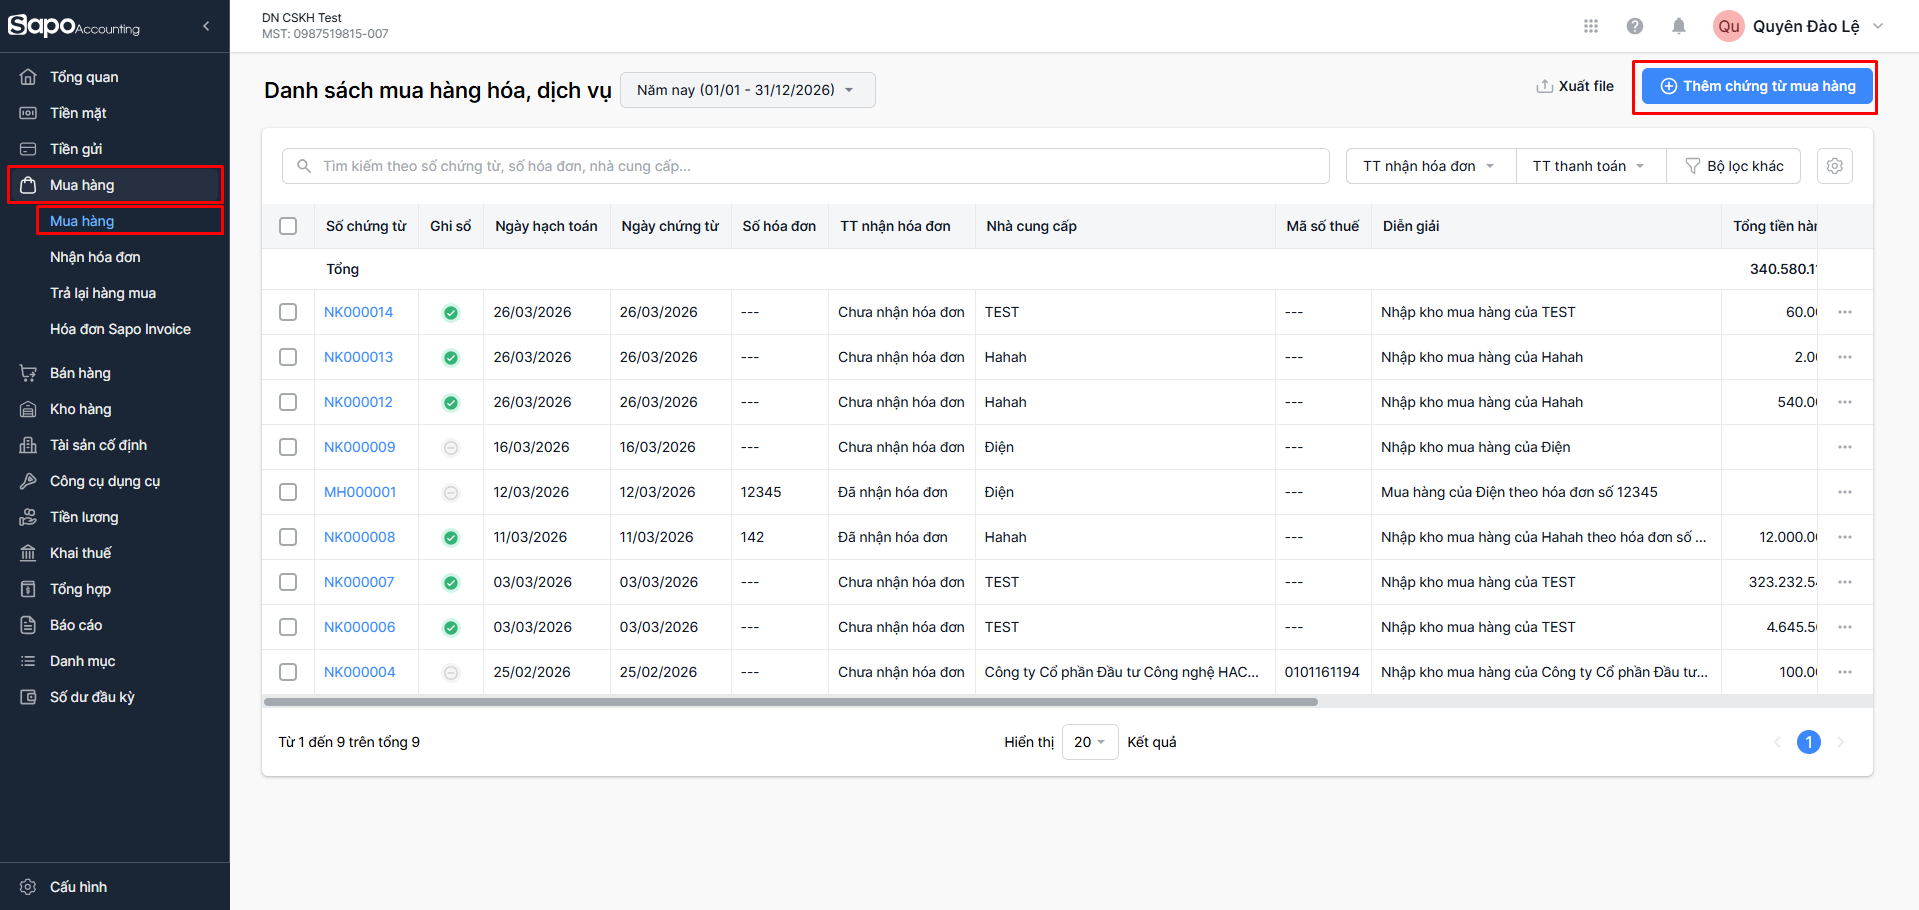Open Cấu hình settings in the sidebar
The height and width of the screenshot is (910, 1919).
(115, 887)
